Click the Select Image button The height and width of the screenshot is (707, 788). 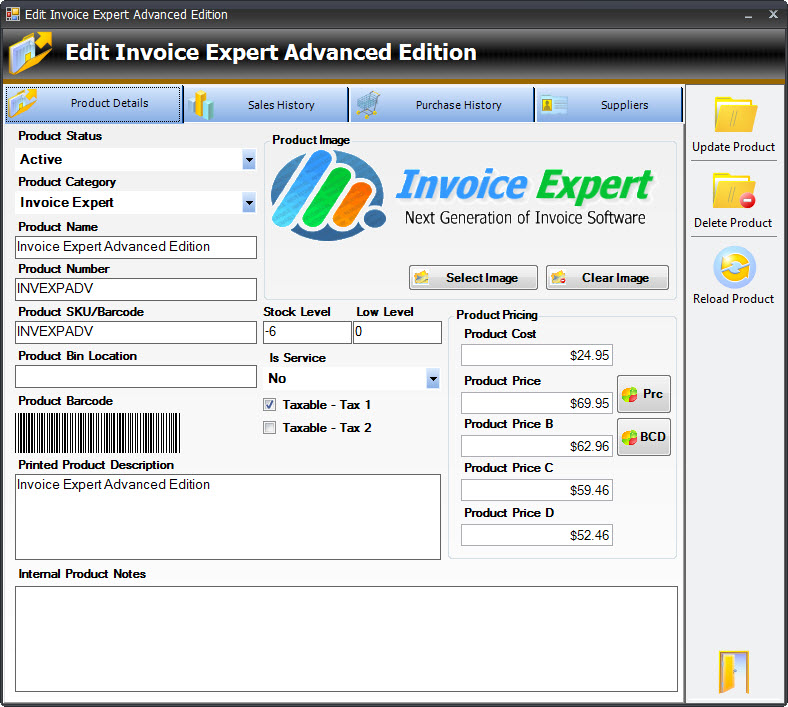(473, 278)
